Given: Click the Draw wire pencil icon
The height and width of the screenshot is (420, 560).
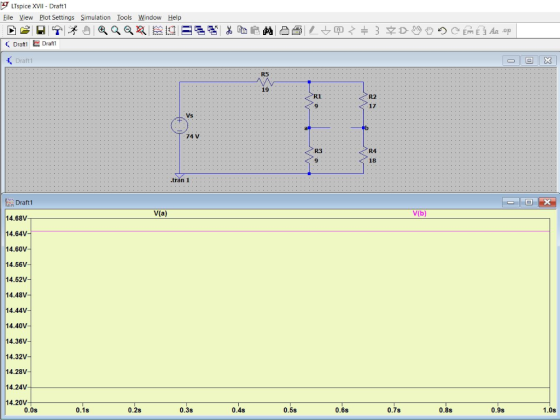Looking at the screenshot, I should (x=313, y=31).
